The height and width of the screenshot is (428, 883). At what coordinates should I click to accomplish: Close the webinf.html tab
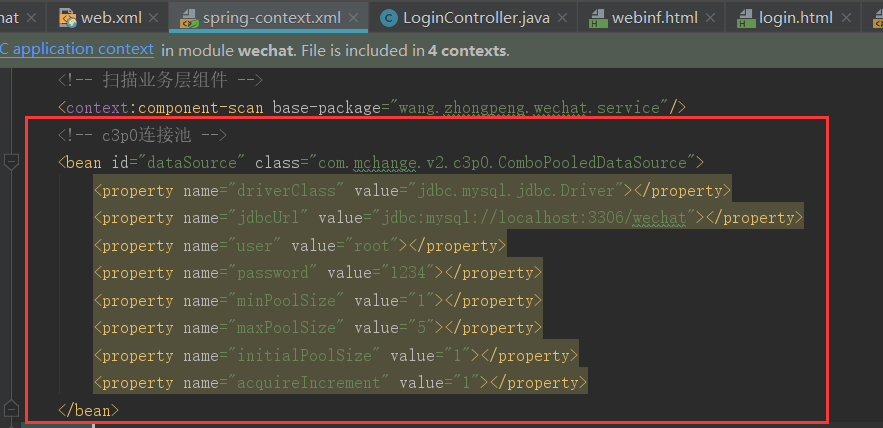(710, 18)
